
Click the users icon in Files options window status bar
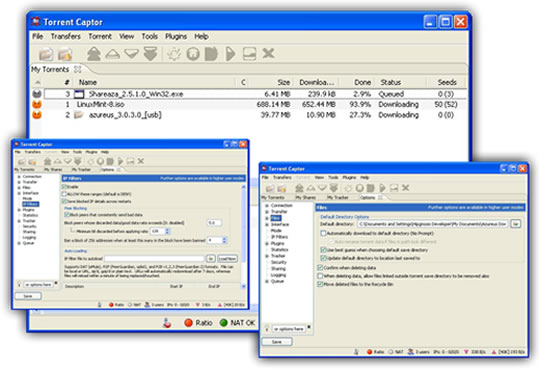click(411, 352)
